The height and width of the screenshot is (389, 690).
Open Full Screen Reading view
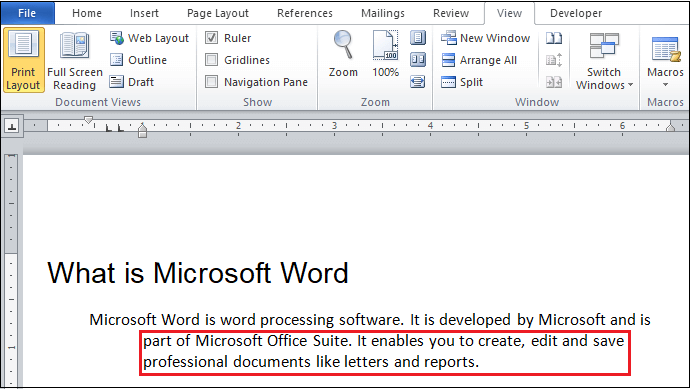point(75,60)
